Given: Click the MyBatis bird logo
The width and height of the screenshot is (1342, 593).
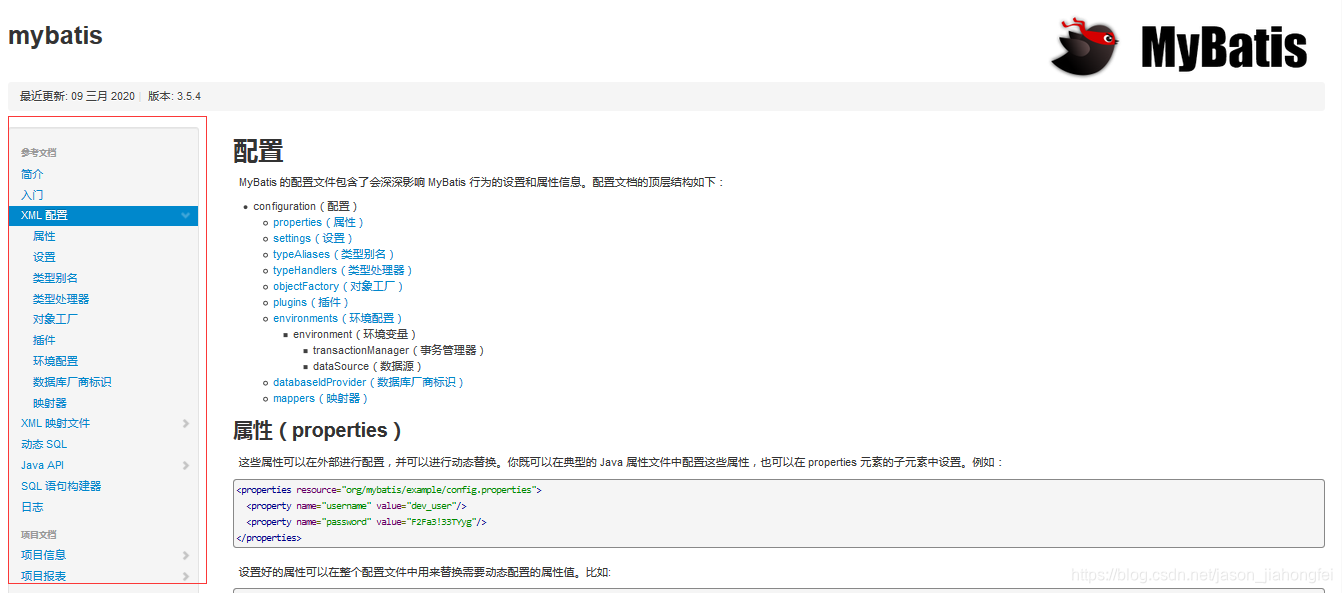Looking at the screenshot, I should pyautogui.click(x=1083, y=45).
